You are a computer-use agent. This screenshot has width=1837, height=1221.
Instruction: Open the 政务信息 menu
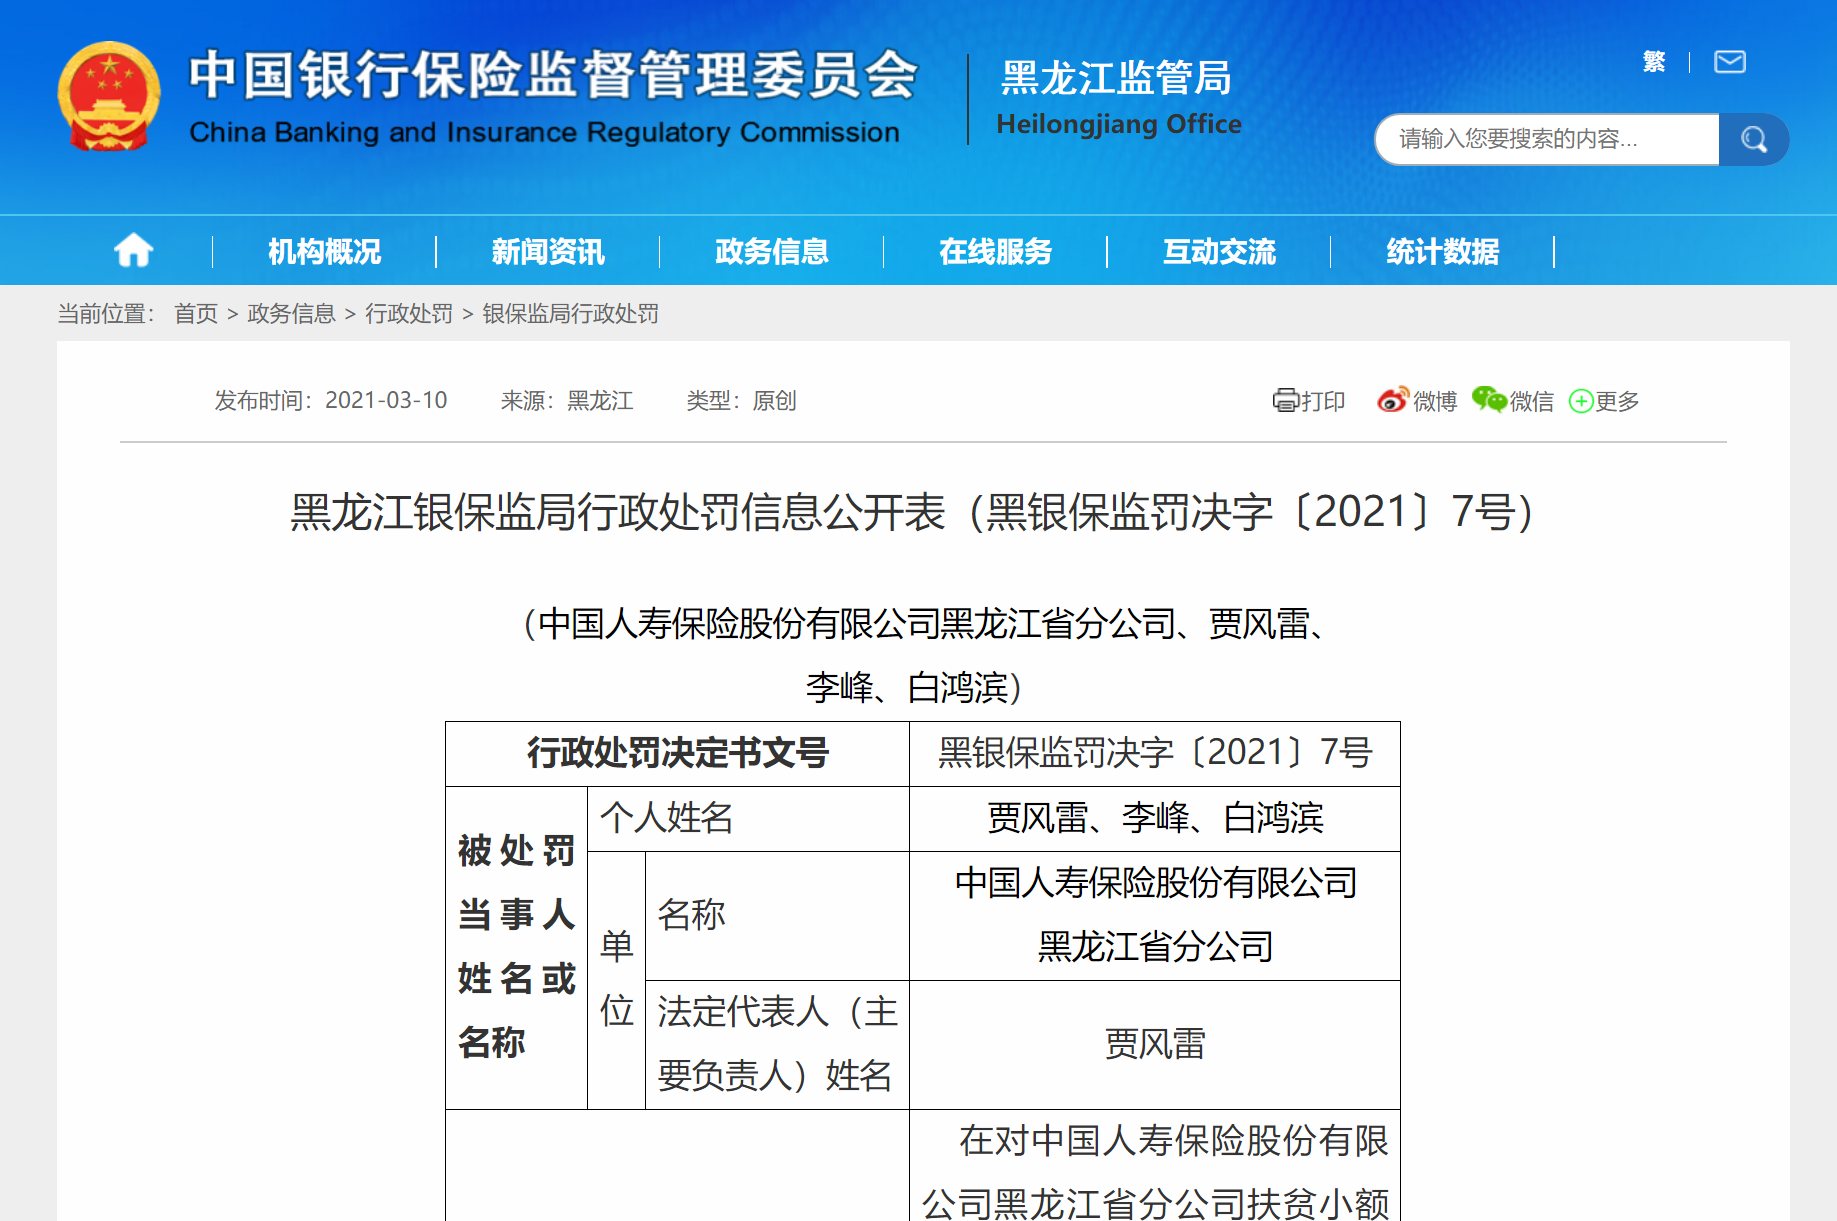pos(772,252)
